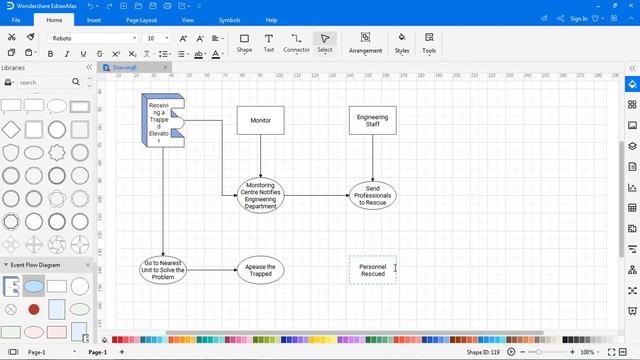Click the Print icon in title bar
This screenshot has width=640, height=360.
click(167, 6)
